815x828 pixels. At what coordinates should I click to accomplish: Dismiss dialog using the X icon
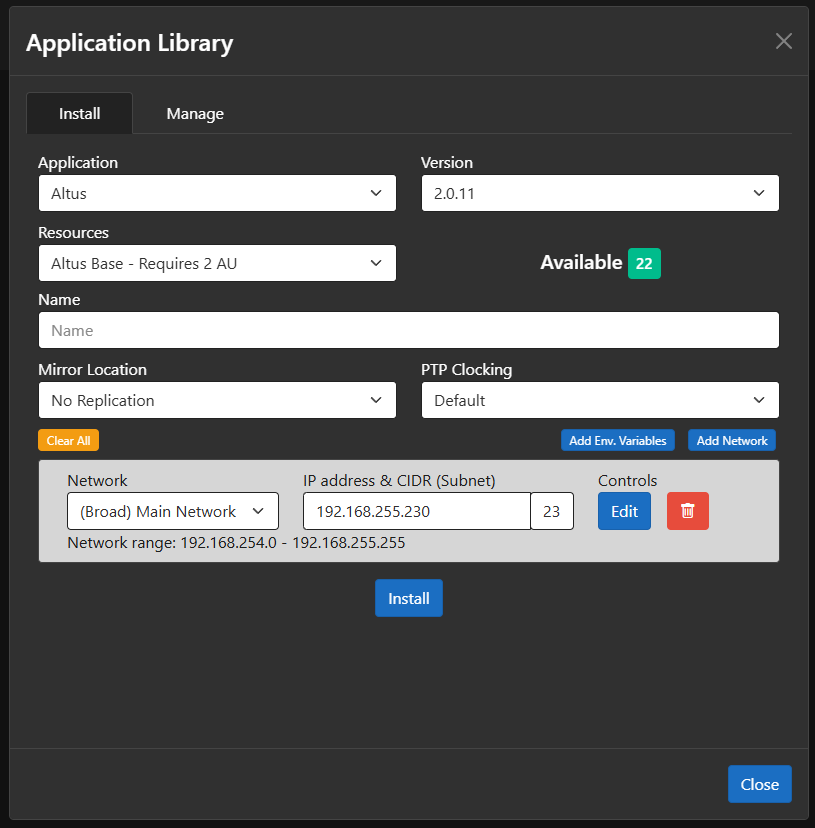coord(784,41)
